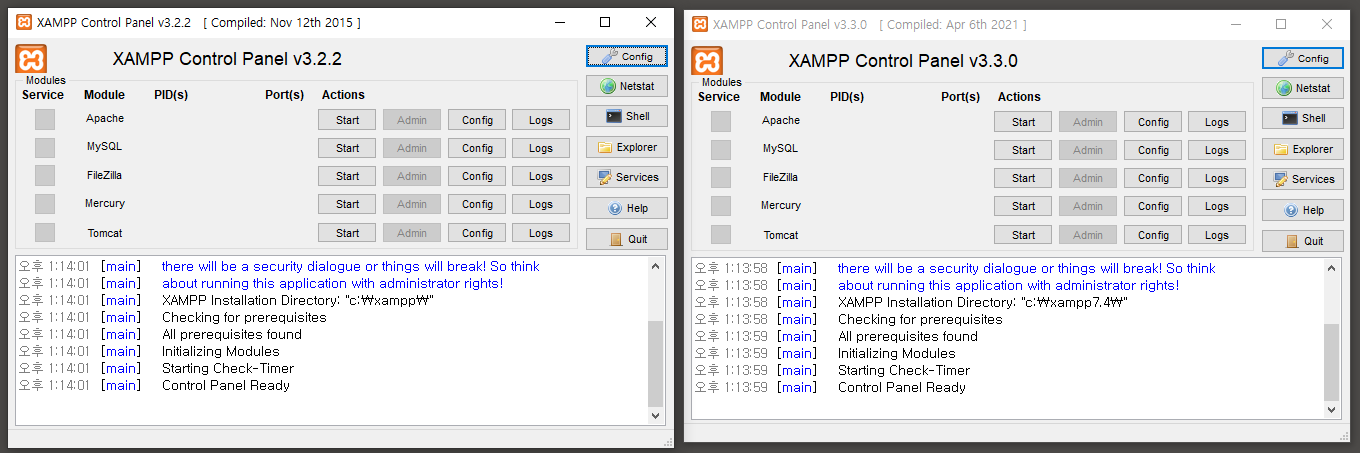
Task: Open Apache Config in v3.3.0 window
Action: [x=1153, y=122]
